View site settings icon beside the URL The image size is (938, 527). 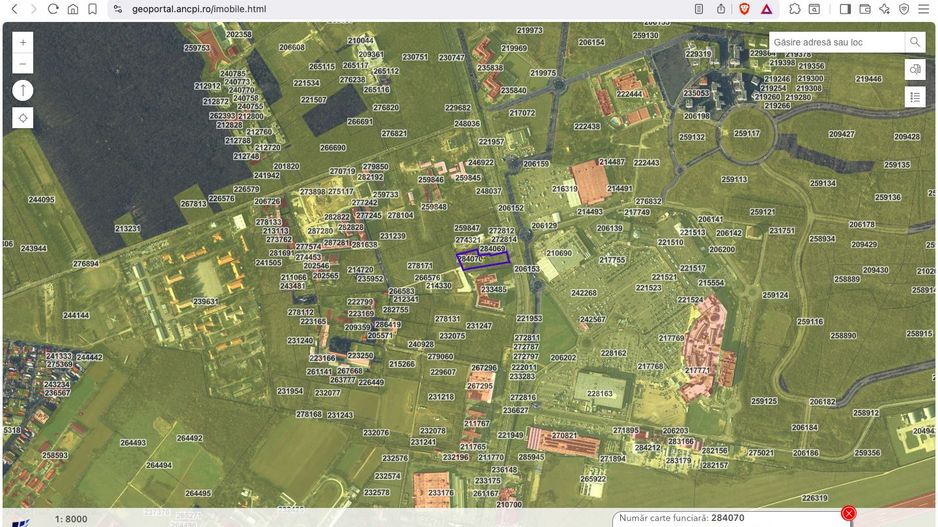tap(118, 9)
